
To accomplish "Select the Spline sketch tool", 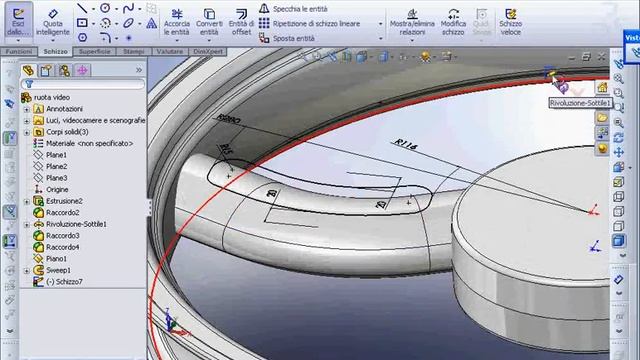I will [x=129, y=8].
